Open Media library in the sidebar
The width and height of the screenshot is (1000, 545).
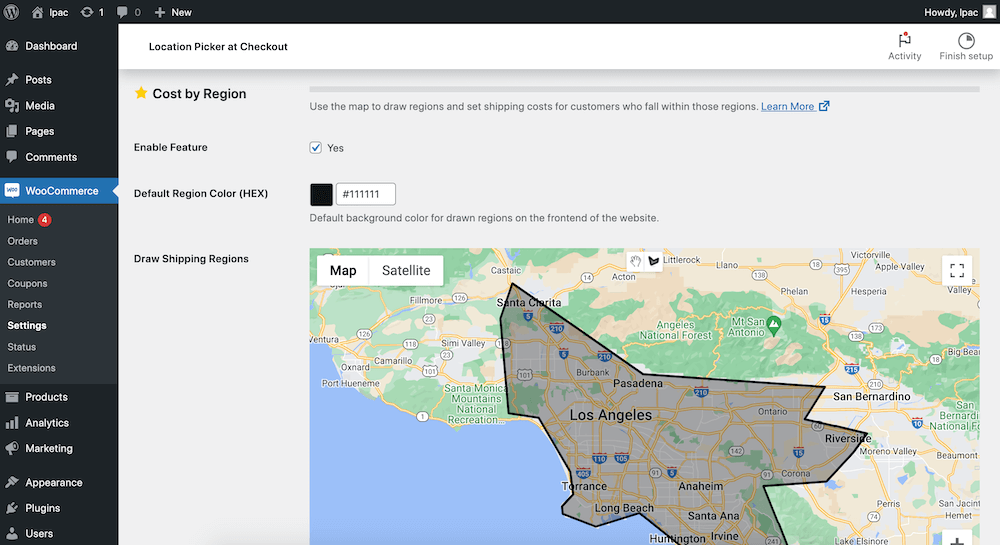pos(40,106)
